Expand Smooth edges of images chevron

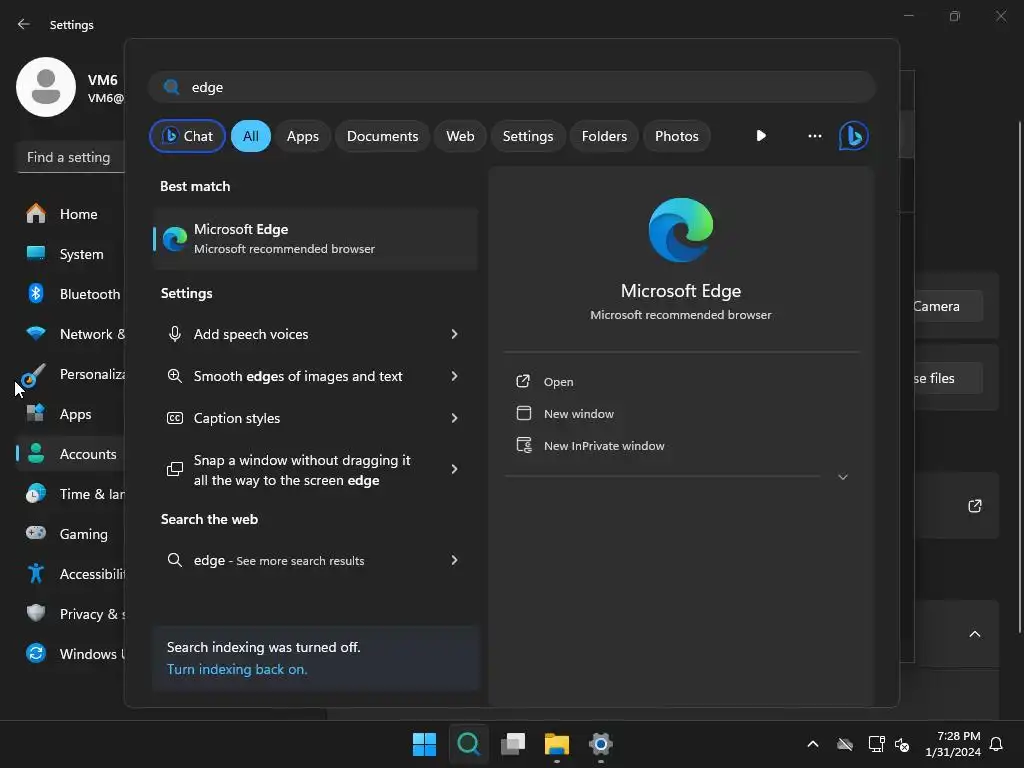(455, 376)
